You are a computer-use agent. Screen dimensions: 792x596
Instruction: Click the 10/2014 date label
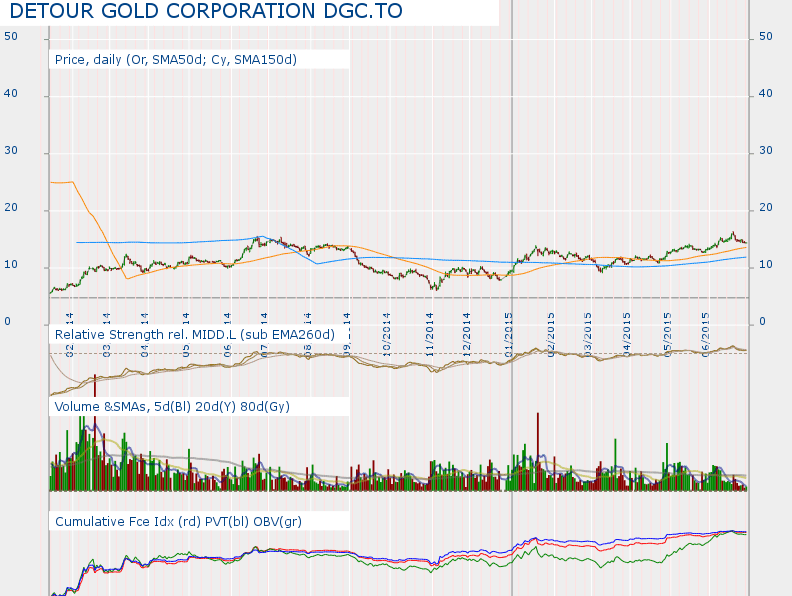pos(386,335)
